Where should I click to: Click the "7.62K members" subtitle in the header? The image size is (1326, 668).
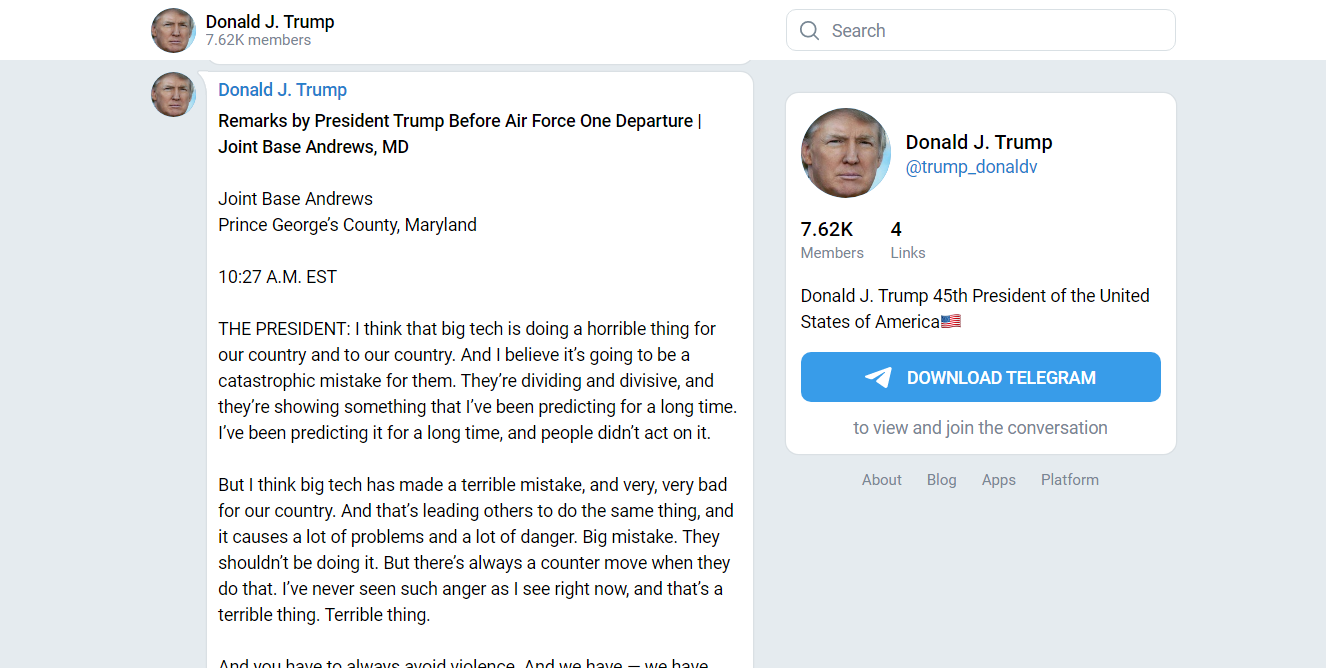point(258,41)
